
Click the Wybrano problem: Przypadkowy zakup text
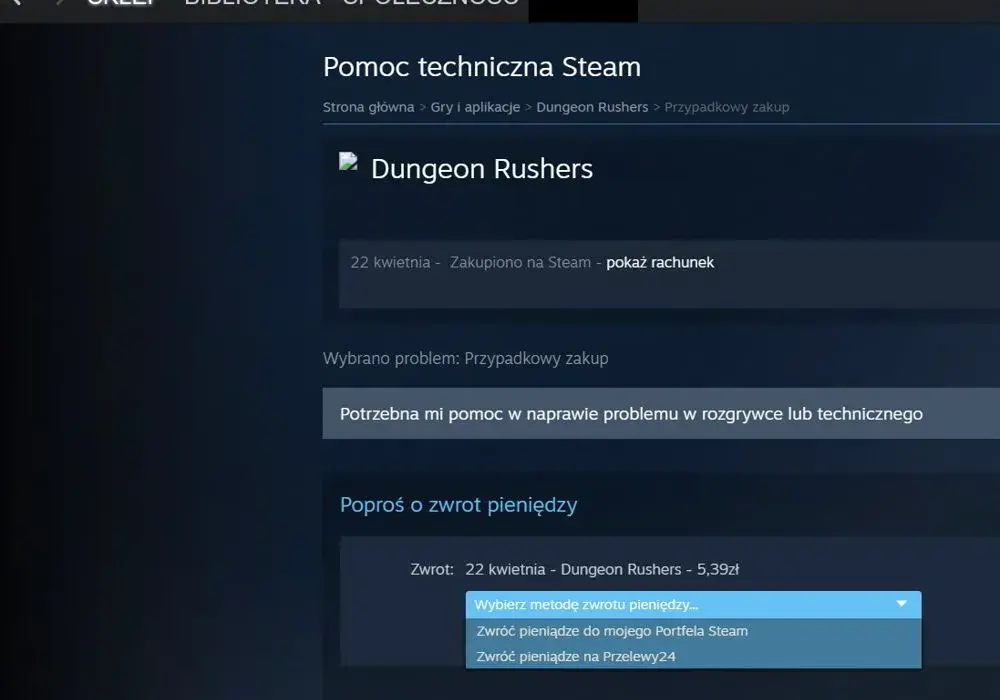point(466,358)
